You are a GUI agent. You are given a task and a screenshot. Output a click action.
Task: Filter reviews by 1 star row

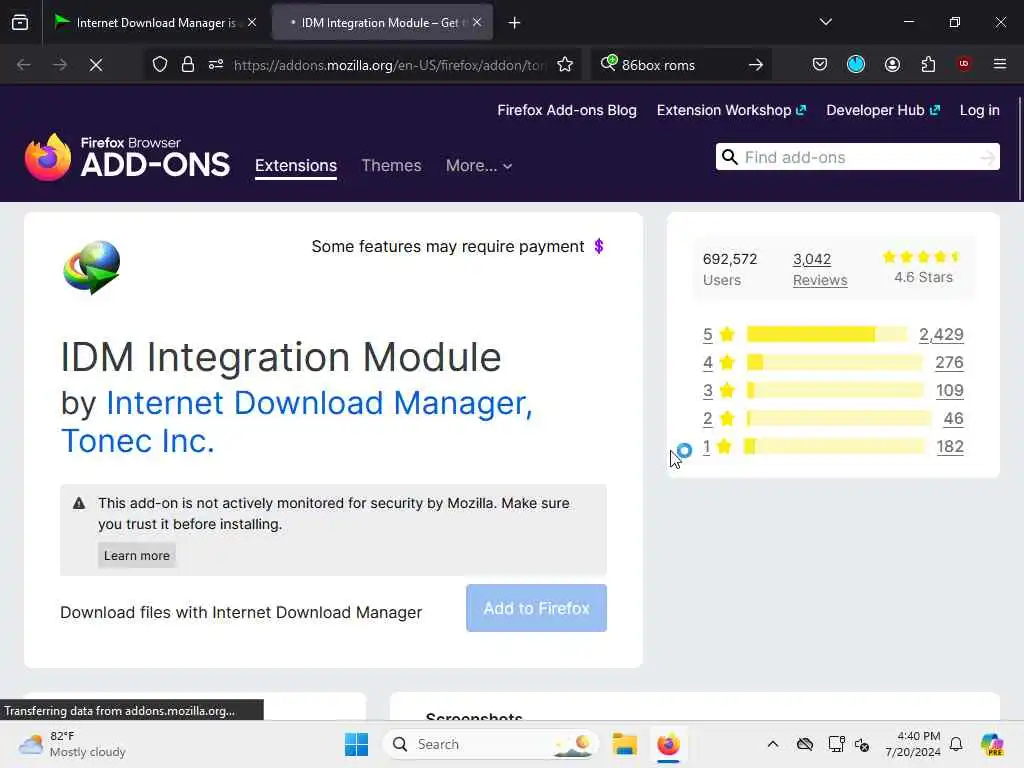tap(833, 447)
